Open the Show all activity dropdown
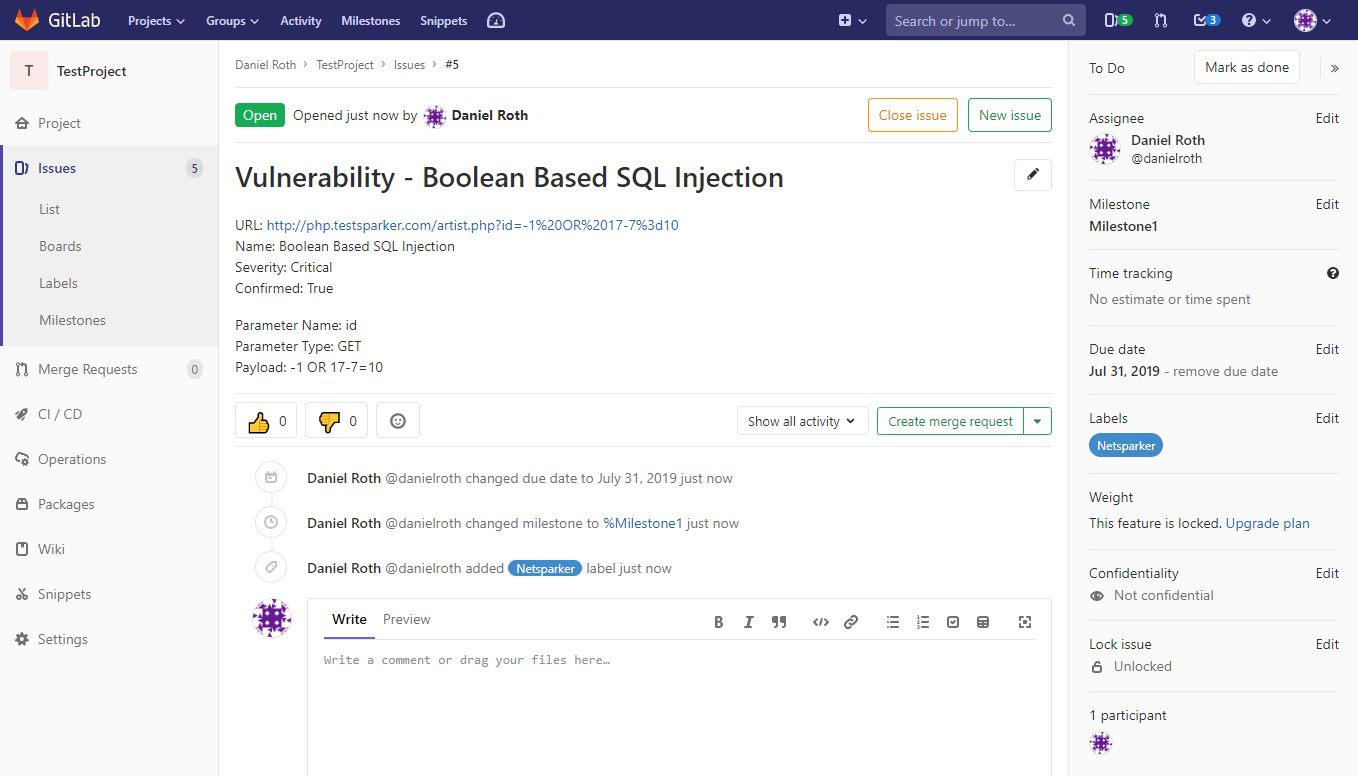The width and height of the screenshot is (1358, 776). 802,420
